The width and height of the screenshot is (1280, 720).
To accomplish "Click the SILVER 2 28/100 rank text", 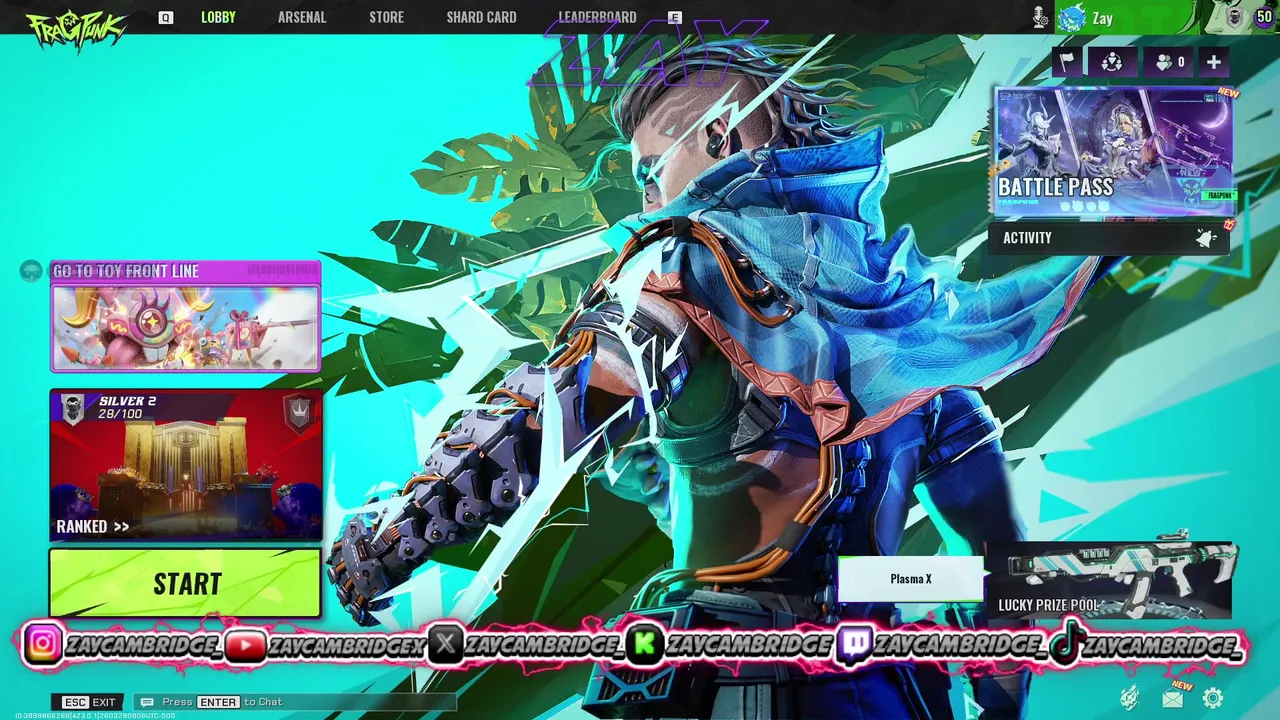I will 127,407.
